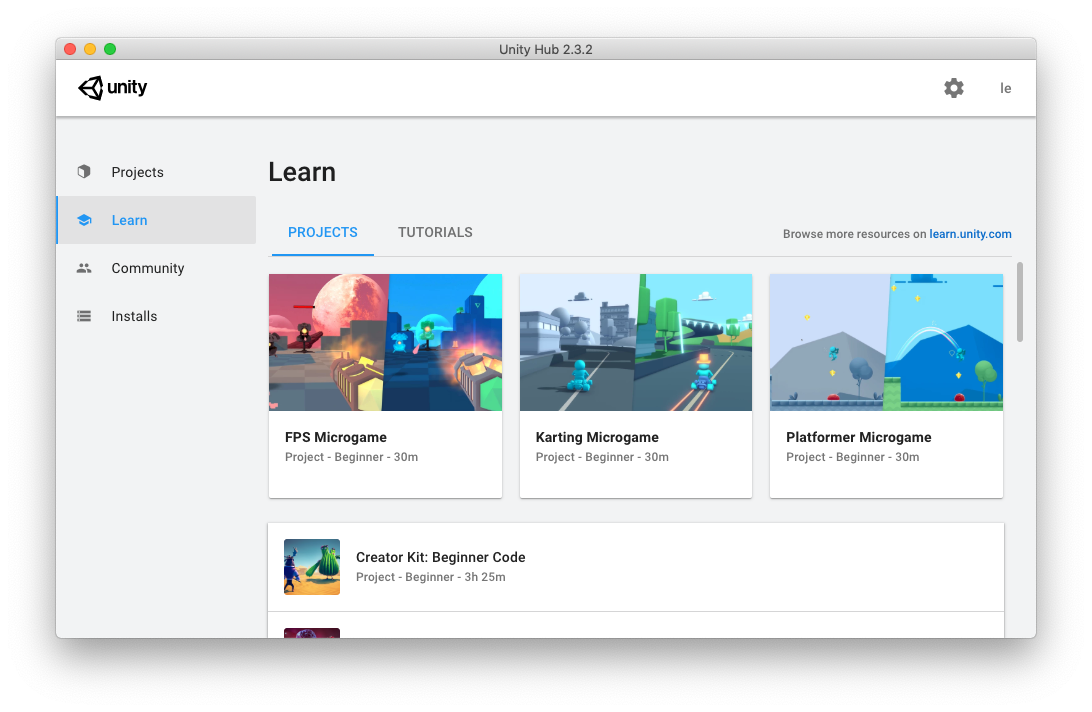The width and height of the screenshot is (1092, 712).
Task: Click the FPS Microgame preview image
Action: [385, 342]
